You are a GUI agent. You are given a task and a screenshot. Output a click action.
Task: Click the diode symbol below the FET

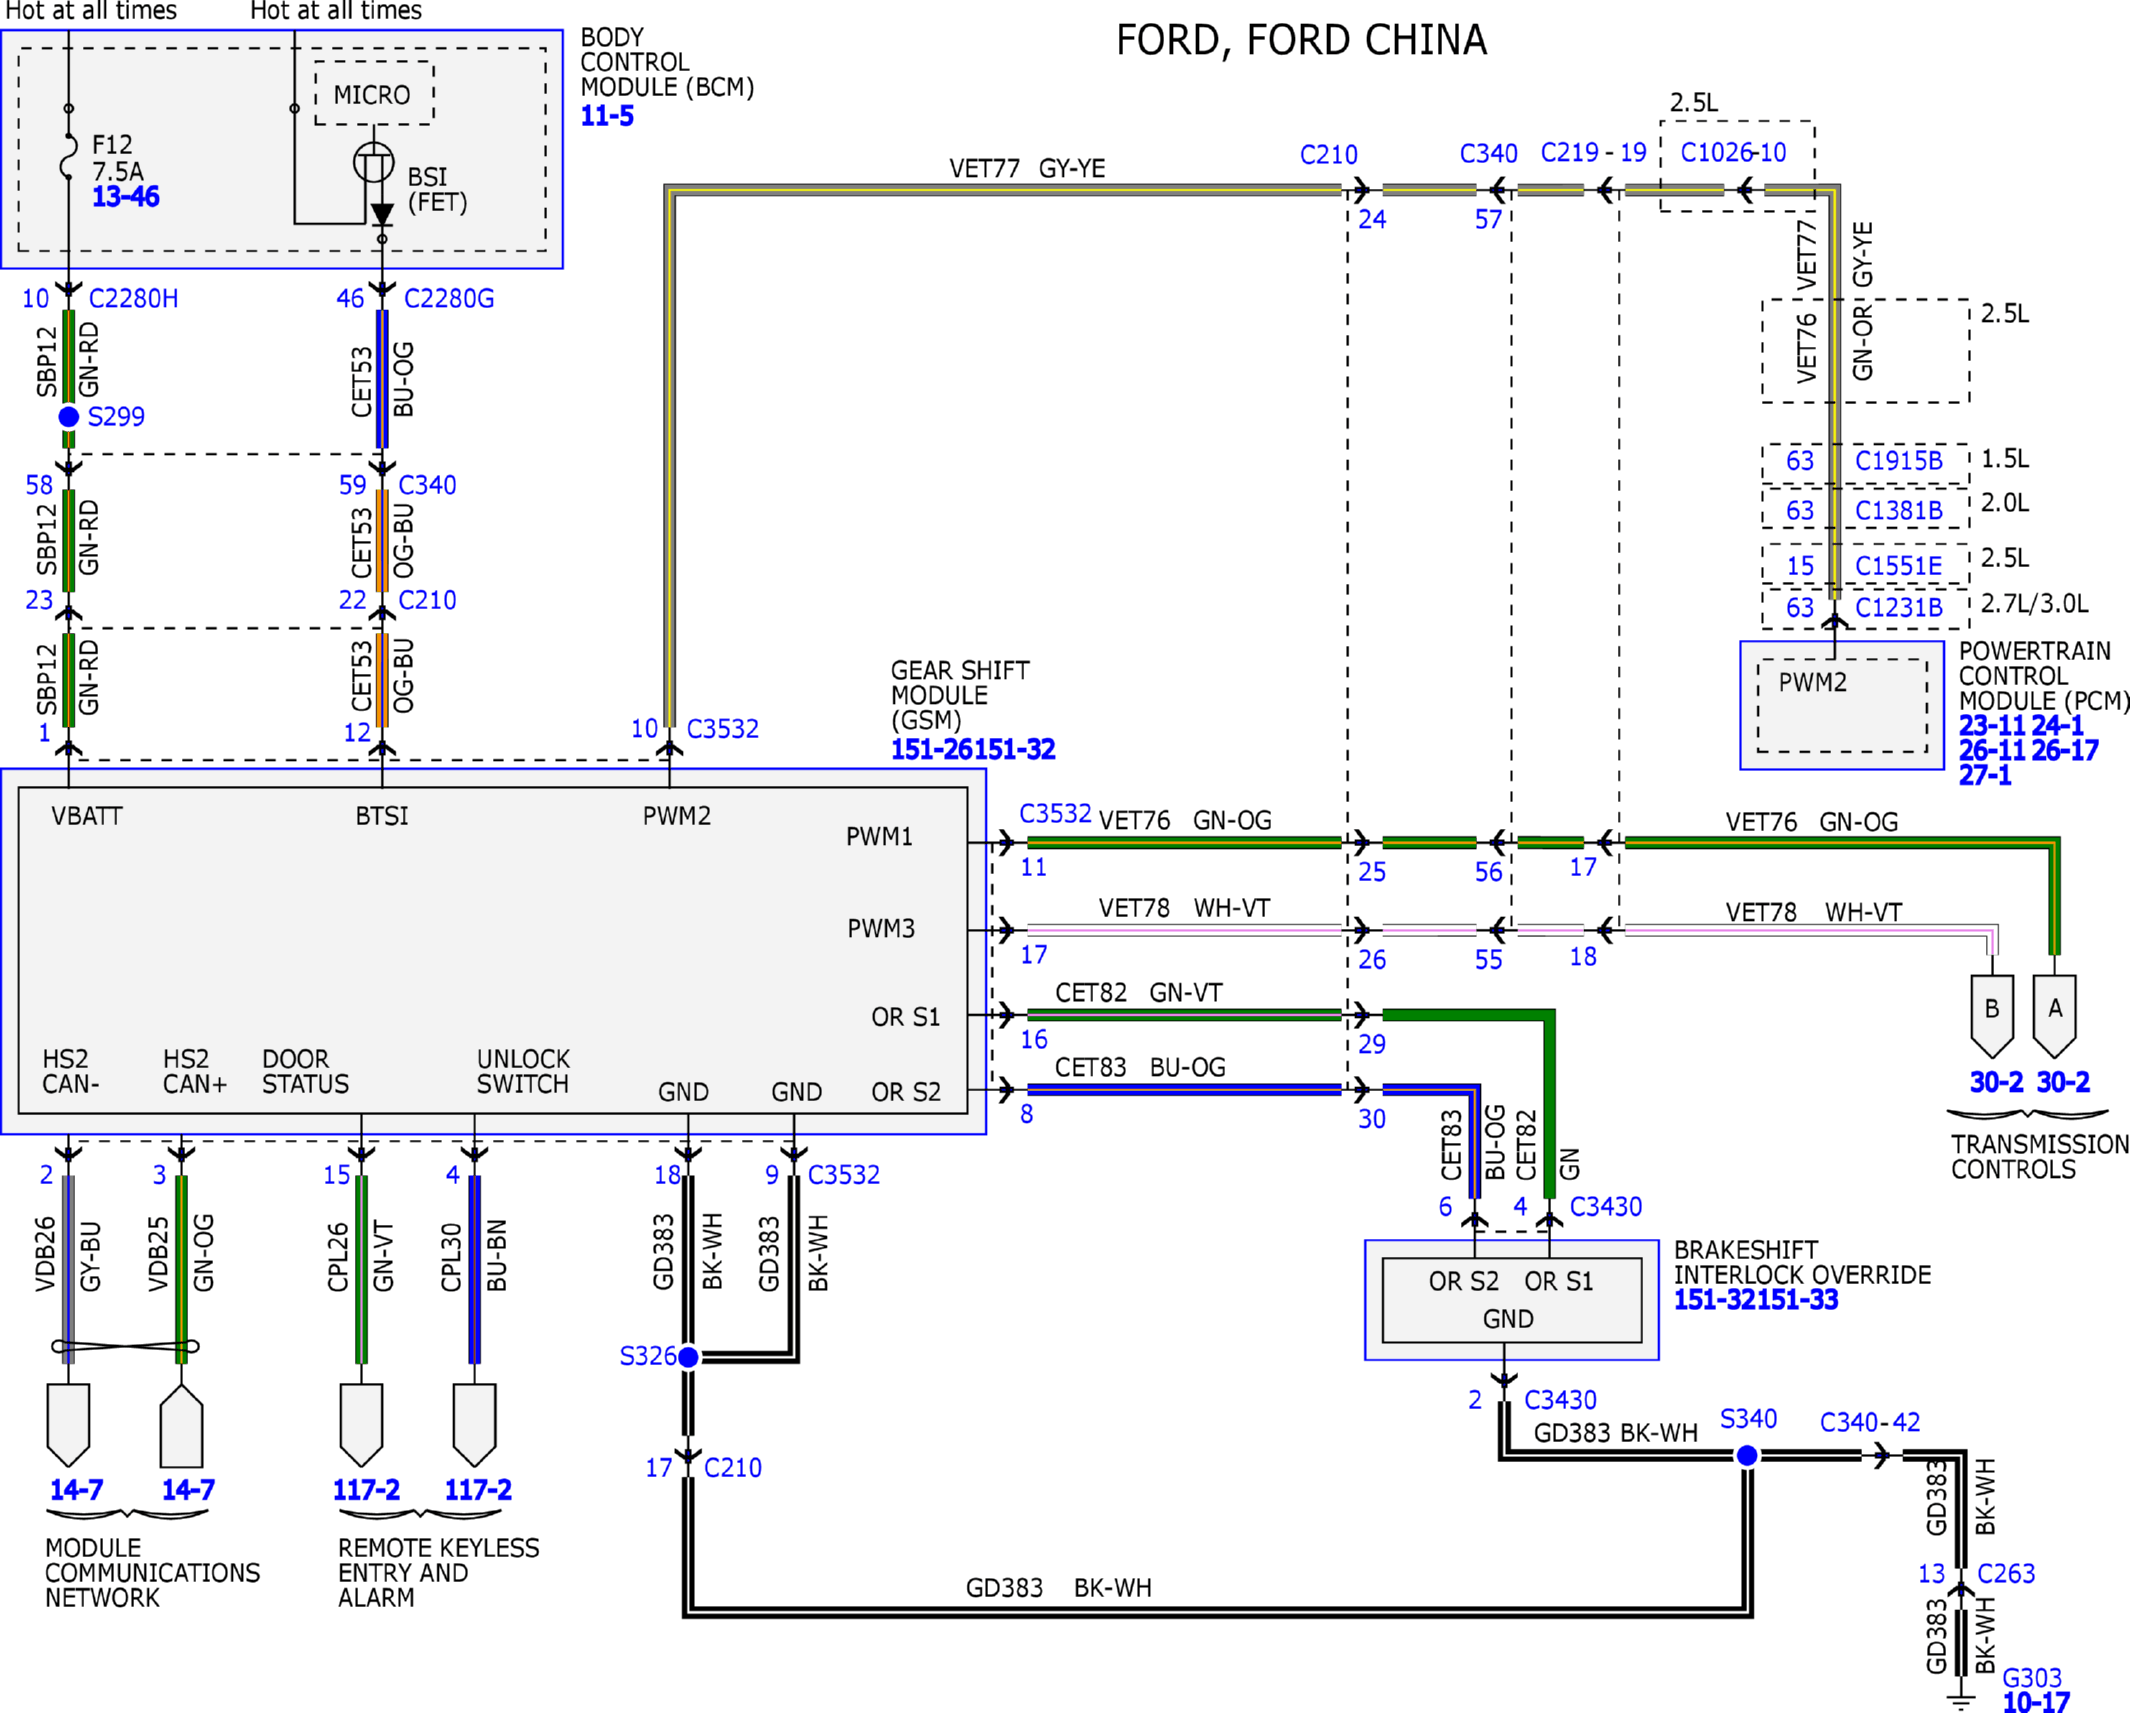[x=382, y=215]
